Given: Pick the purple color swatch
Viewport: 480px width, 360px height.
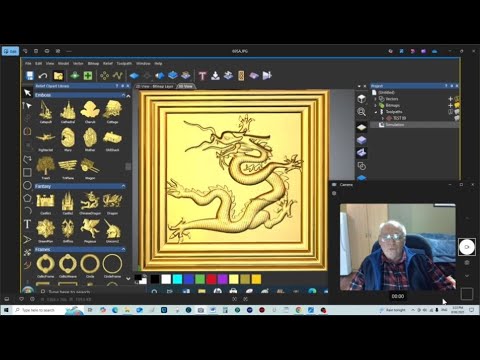Looking at the screenshot, I should [x=222, y=279].
